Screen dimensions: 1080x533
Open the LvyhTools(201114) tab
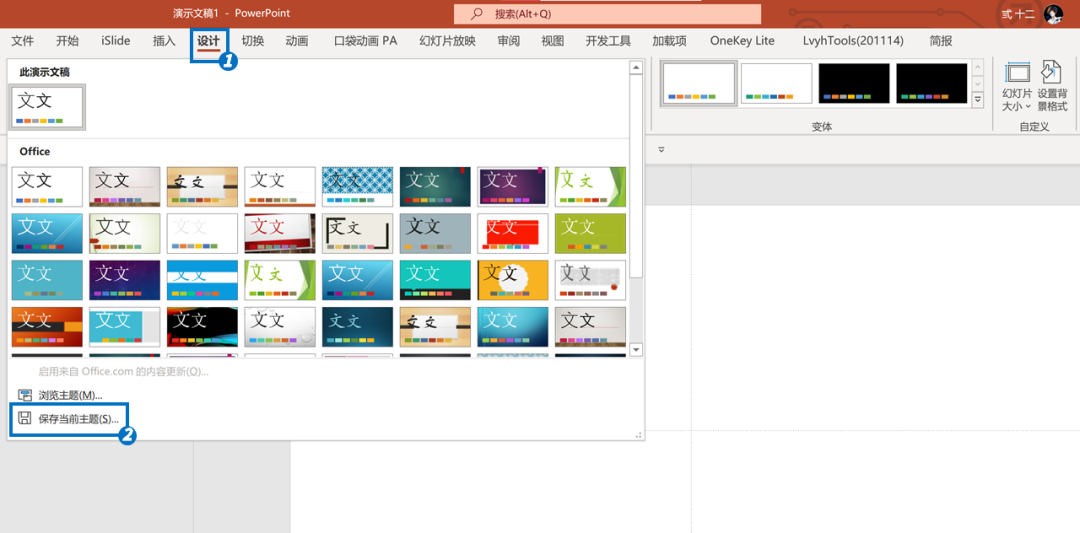853,41
